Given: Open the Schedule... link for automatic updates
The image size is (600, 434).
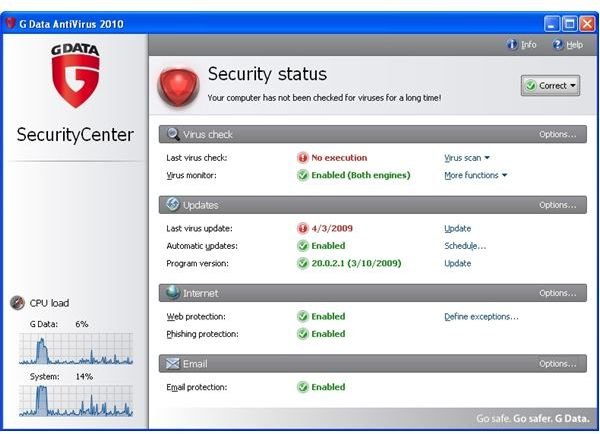Looking at the screenshot, I should click(x=465, y=246).
